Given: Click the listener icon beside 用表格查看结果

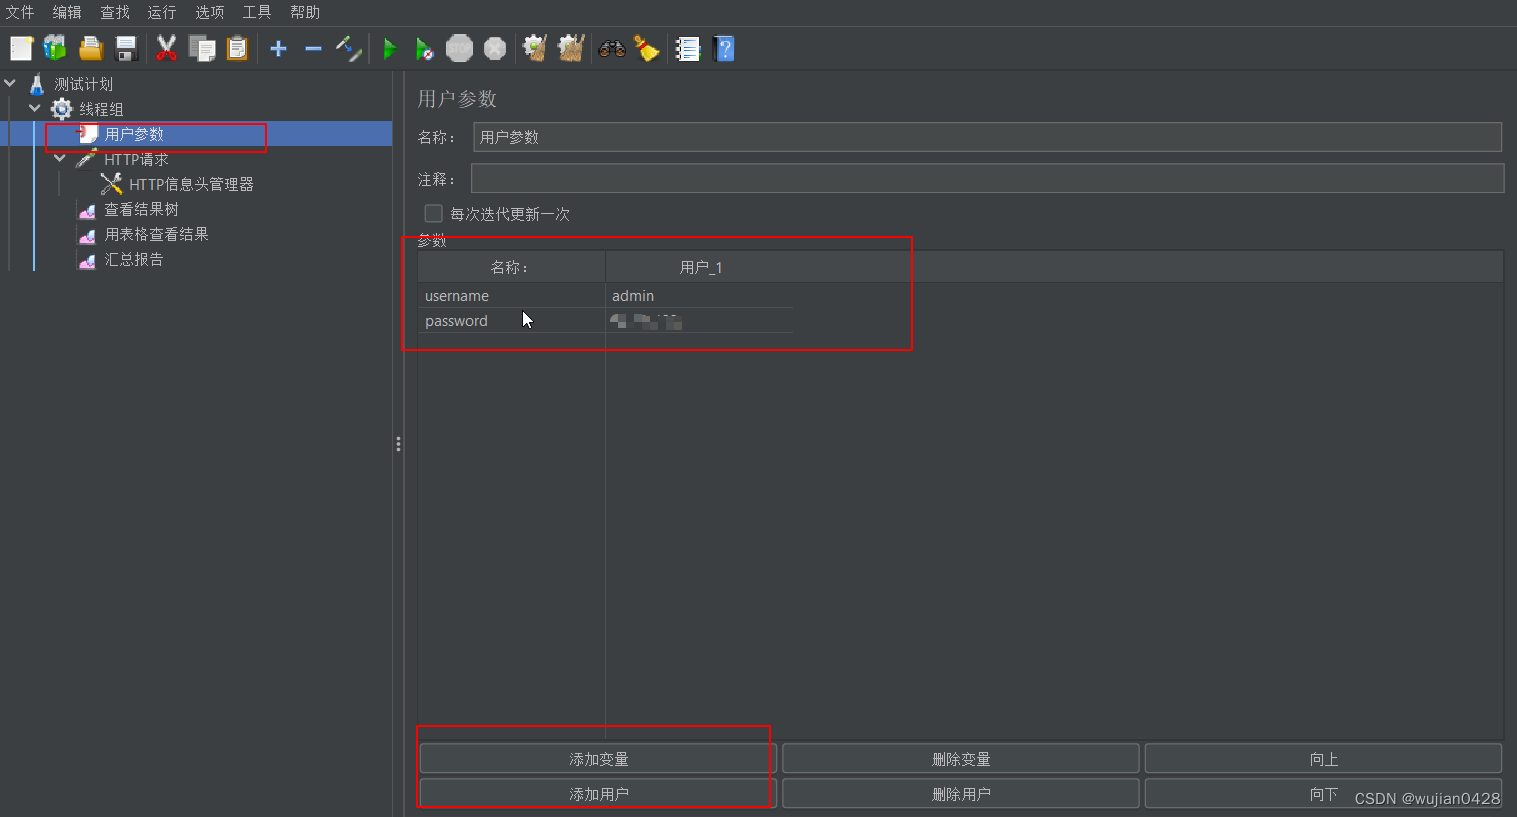Looking at the screenshot, I should [x=87, y=235].
